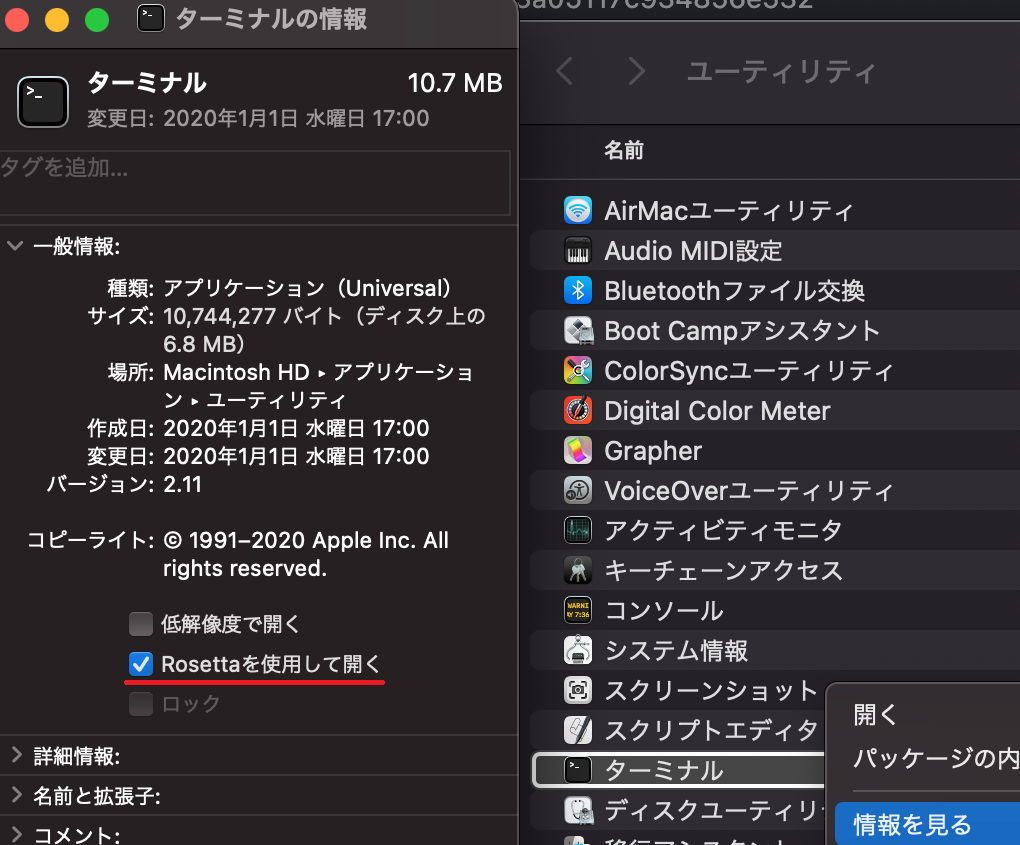Toggle the ロック checkbox
The width and height of the screenshot is (1020, 845).
click(141, 704)
